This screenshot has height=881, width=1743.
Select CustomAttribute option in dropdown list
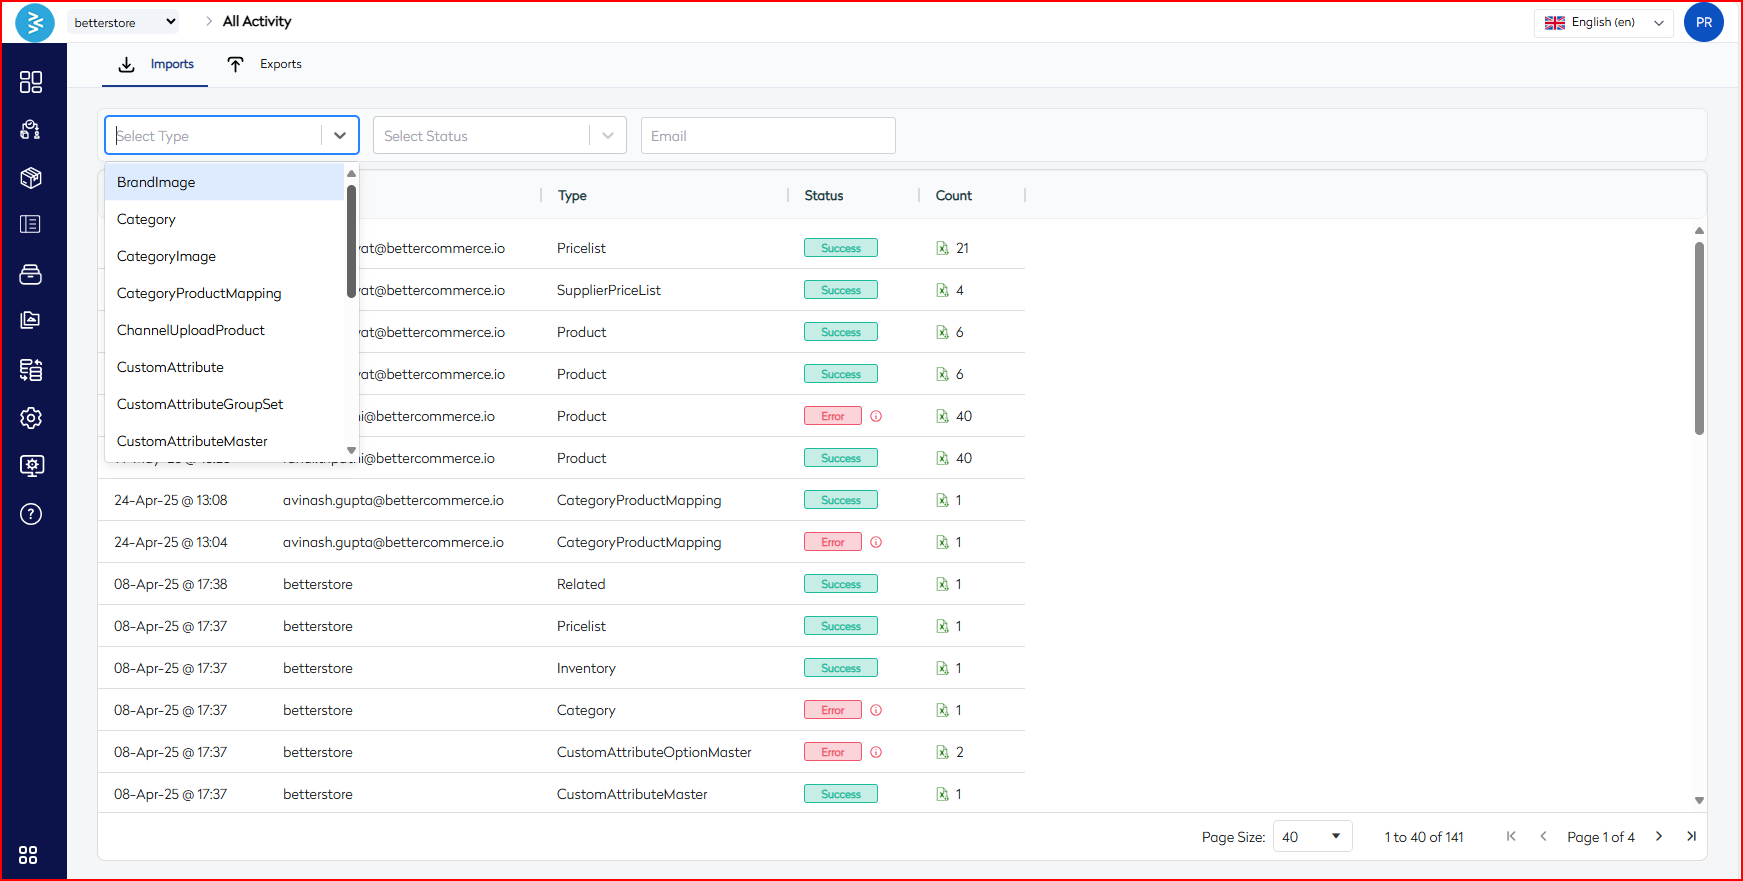[170, 367]
